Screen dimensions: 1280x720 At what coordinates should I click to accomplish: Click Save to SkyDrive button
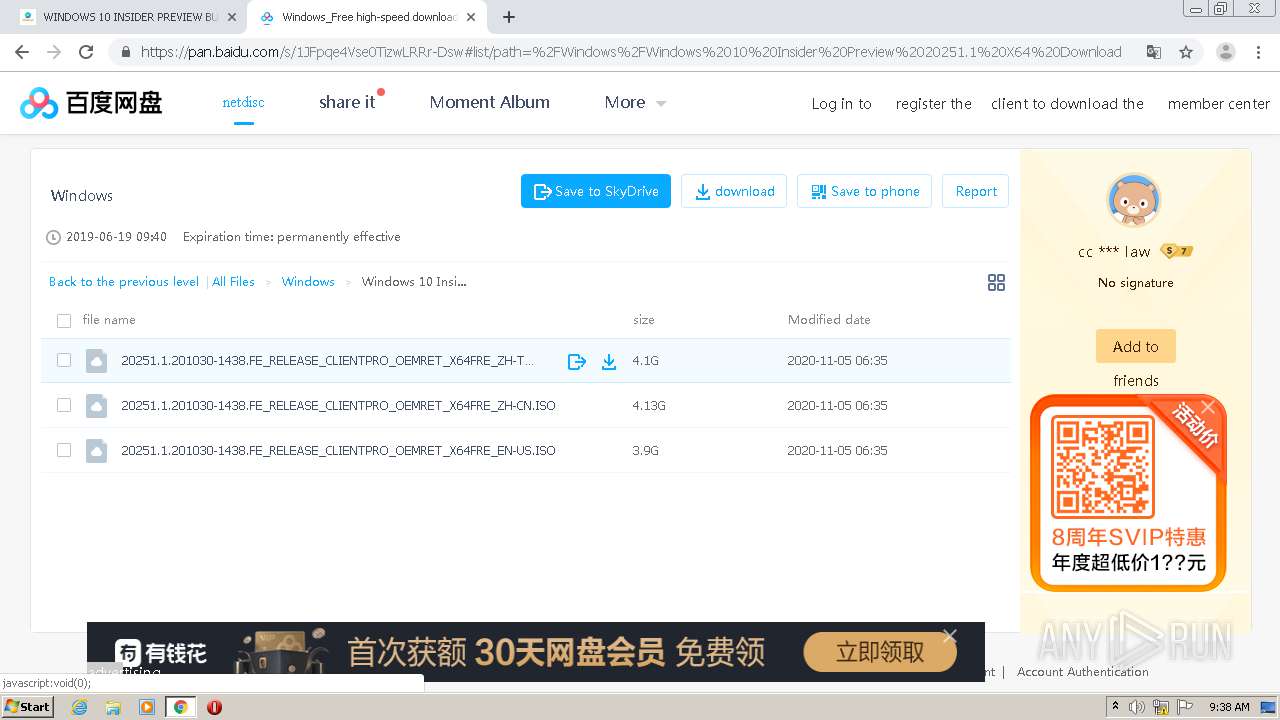coord(596,191)
